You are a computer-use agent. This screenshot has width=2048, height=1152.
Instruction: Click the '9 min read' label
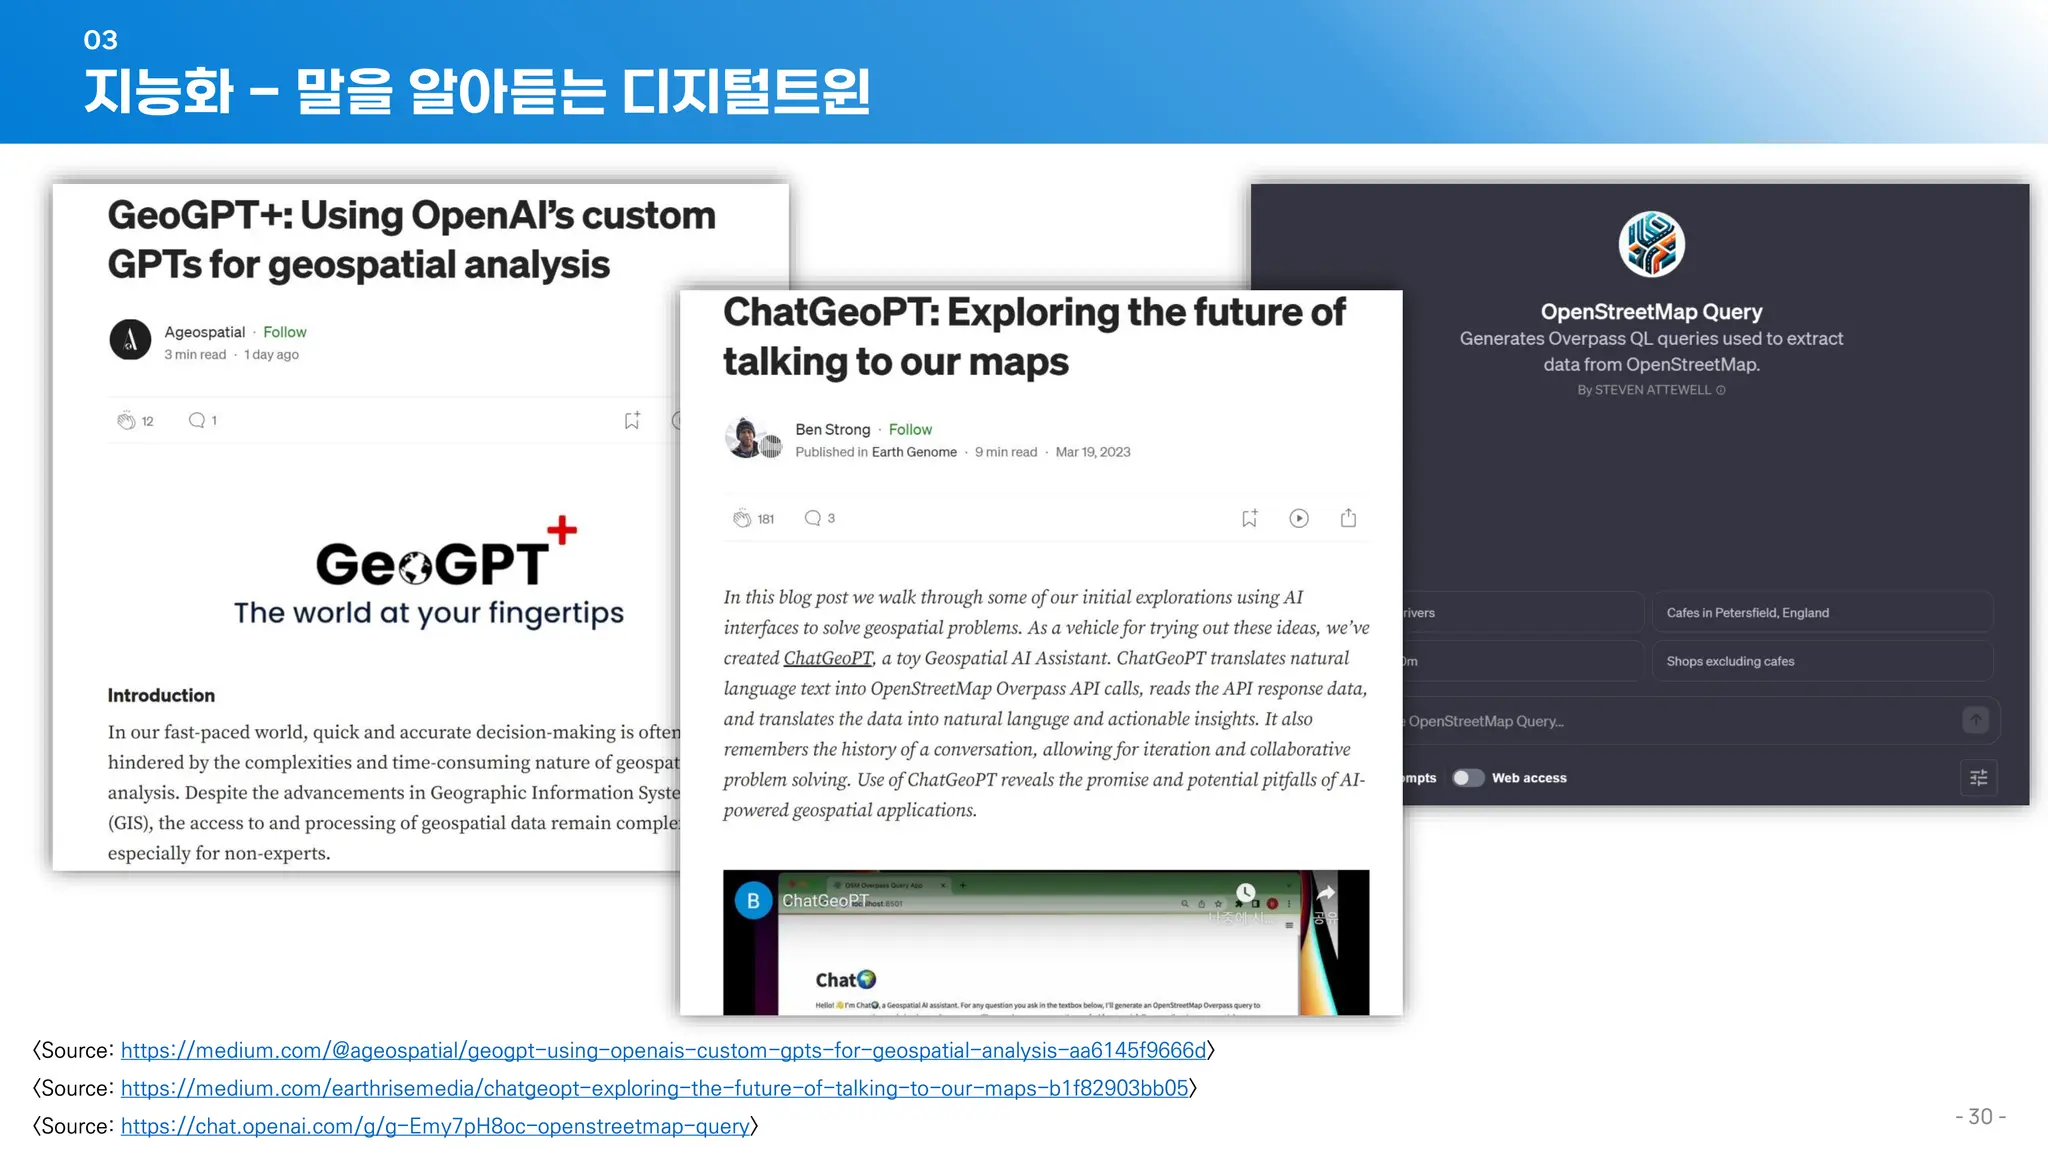(1006, 452)
